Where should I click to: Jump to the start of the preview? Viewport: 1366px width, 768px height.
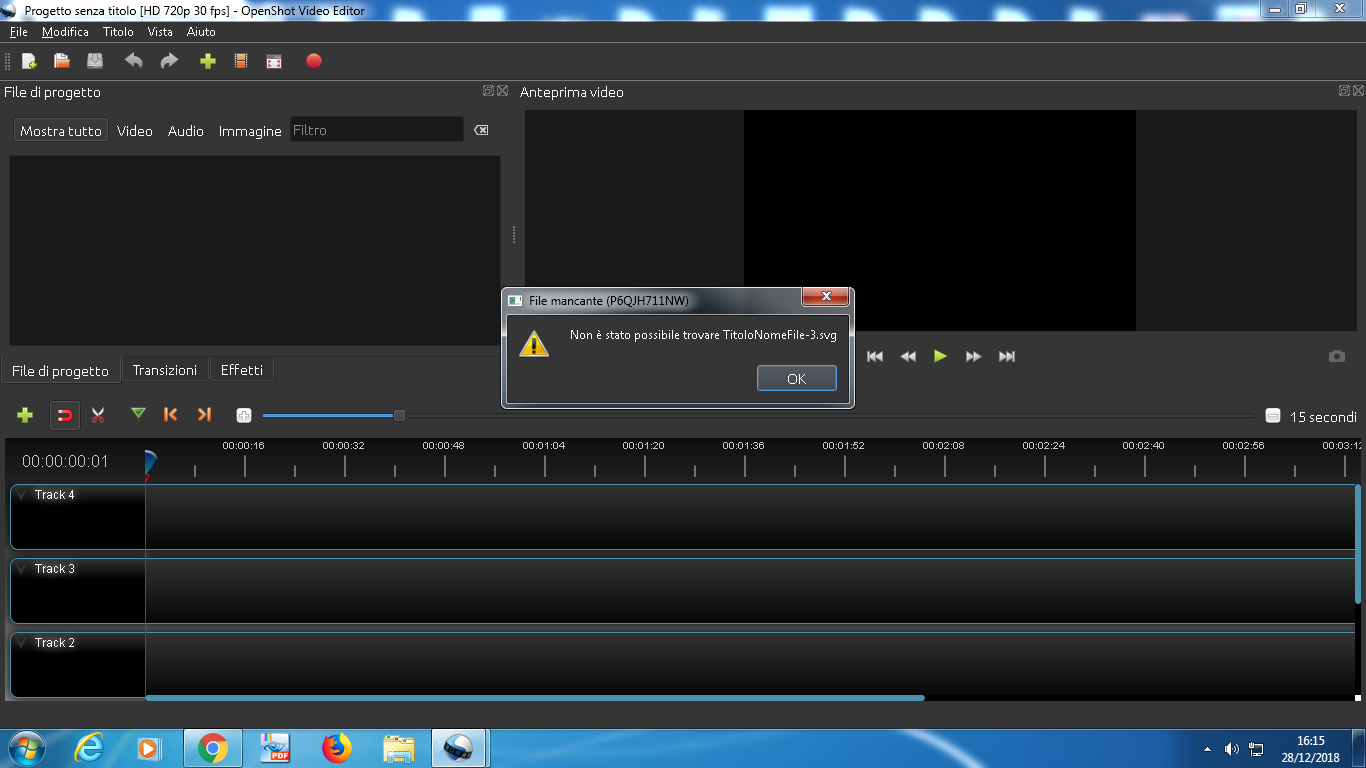click(875, 356)
